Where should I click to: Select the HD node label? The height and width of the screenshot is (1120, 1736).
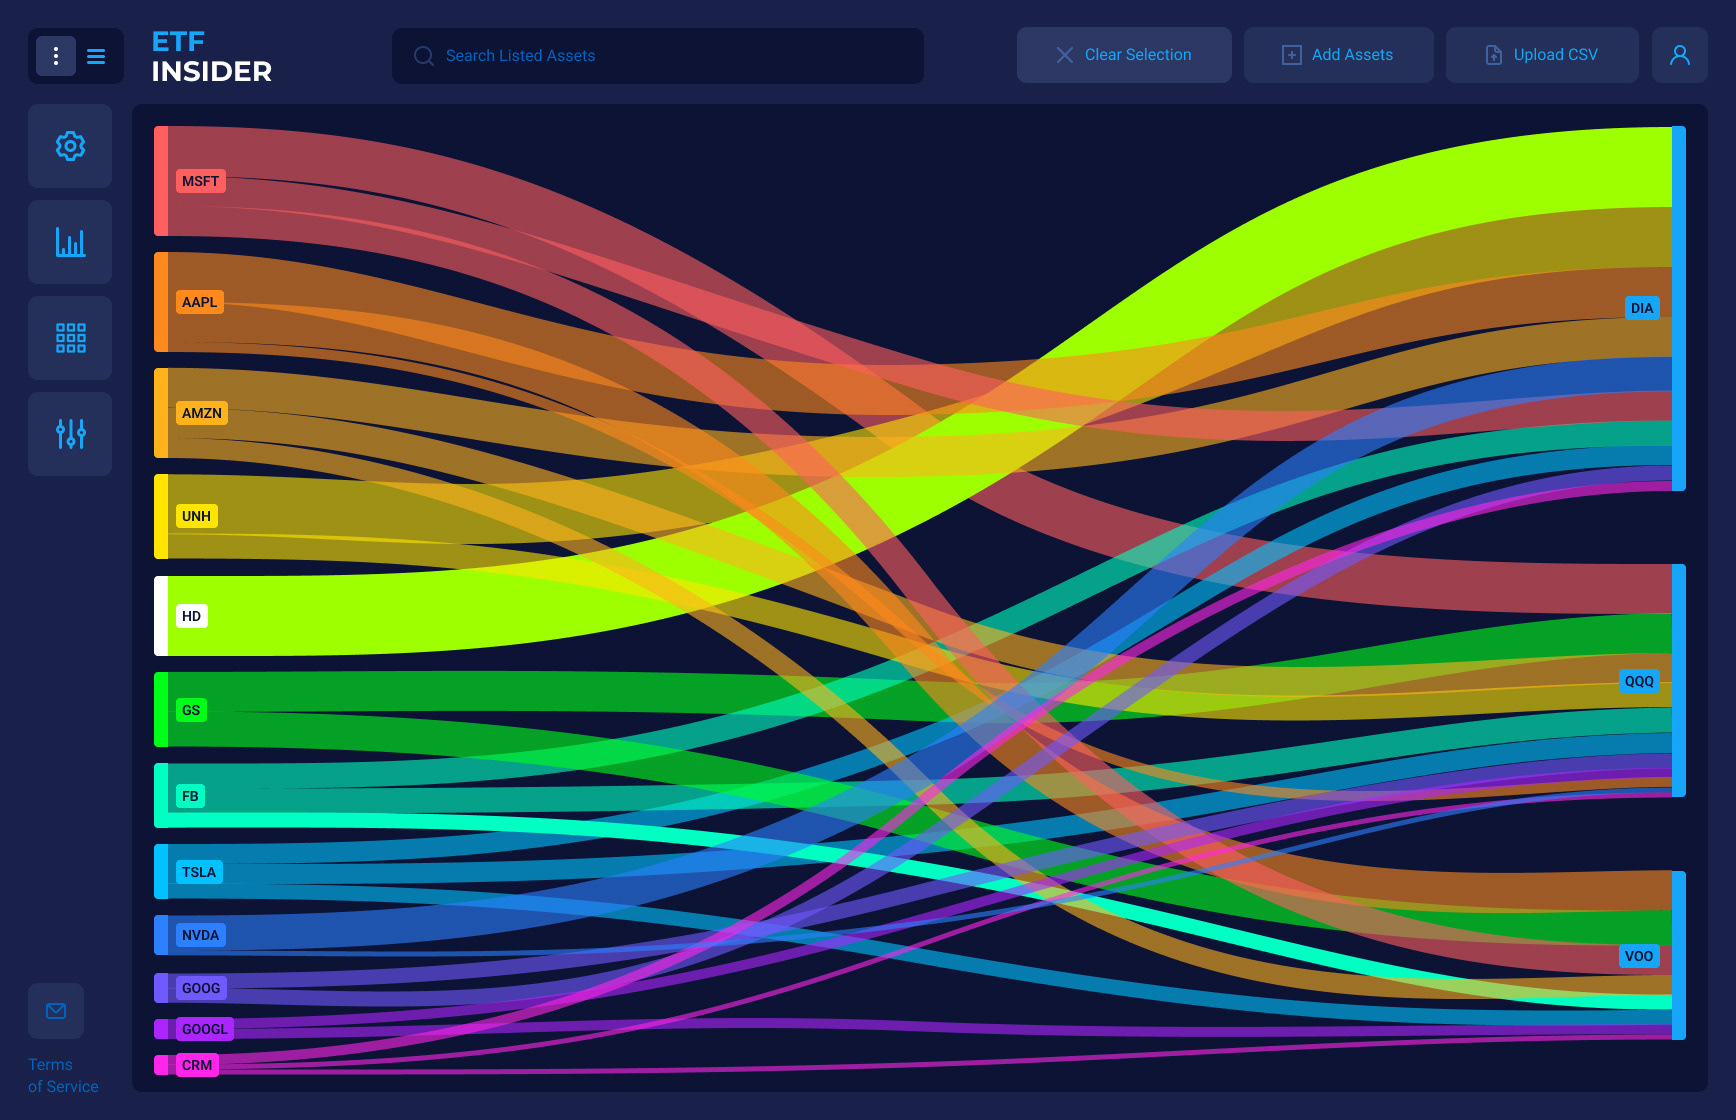(x=191, y=616)
